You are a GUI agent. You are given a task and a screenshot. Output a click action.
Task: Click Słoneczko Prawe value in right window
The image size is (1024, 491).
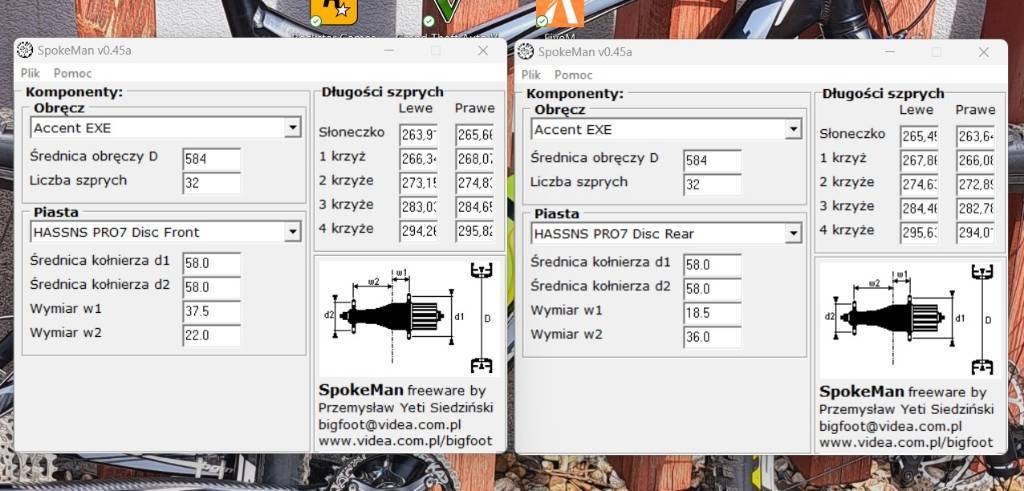976,136
